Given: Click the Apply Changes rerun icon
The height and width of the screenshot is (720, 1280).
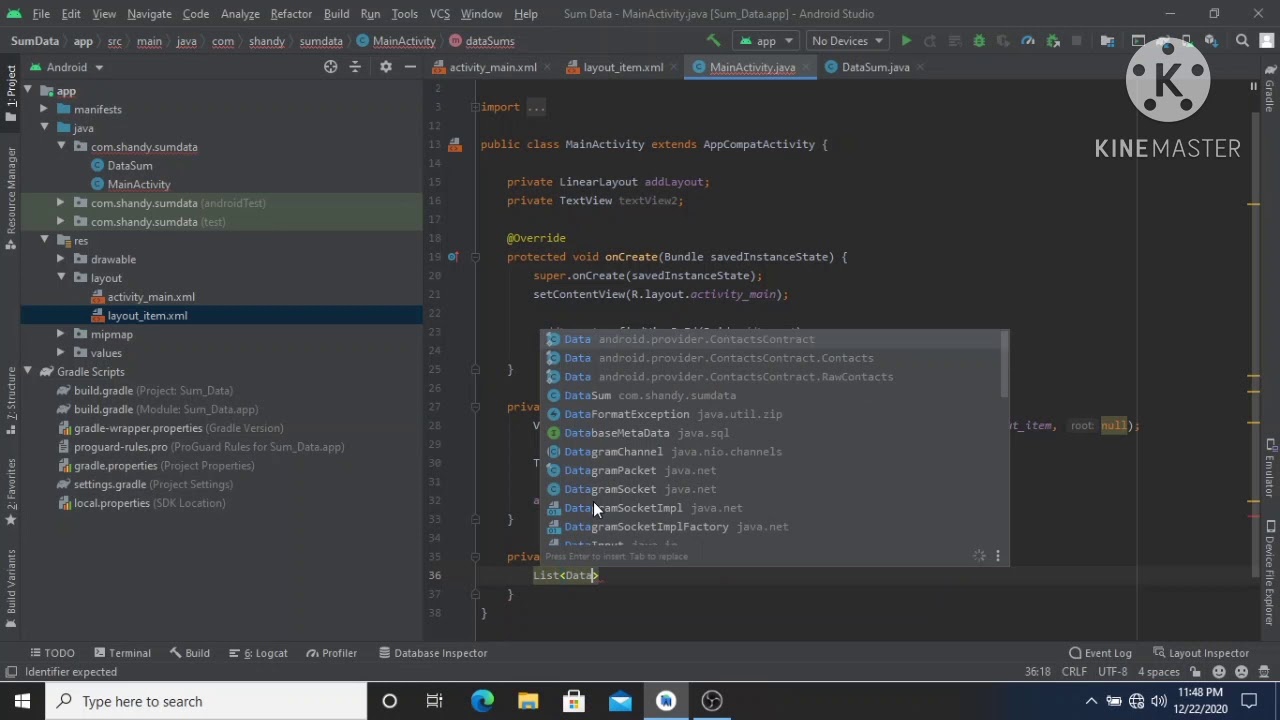Looking at the screenshot, I should pyautogui.click(x=930, y=41).
